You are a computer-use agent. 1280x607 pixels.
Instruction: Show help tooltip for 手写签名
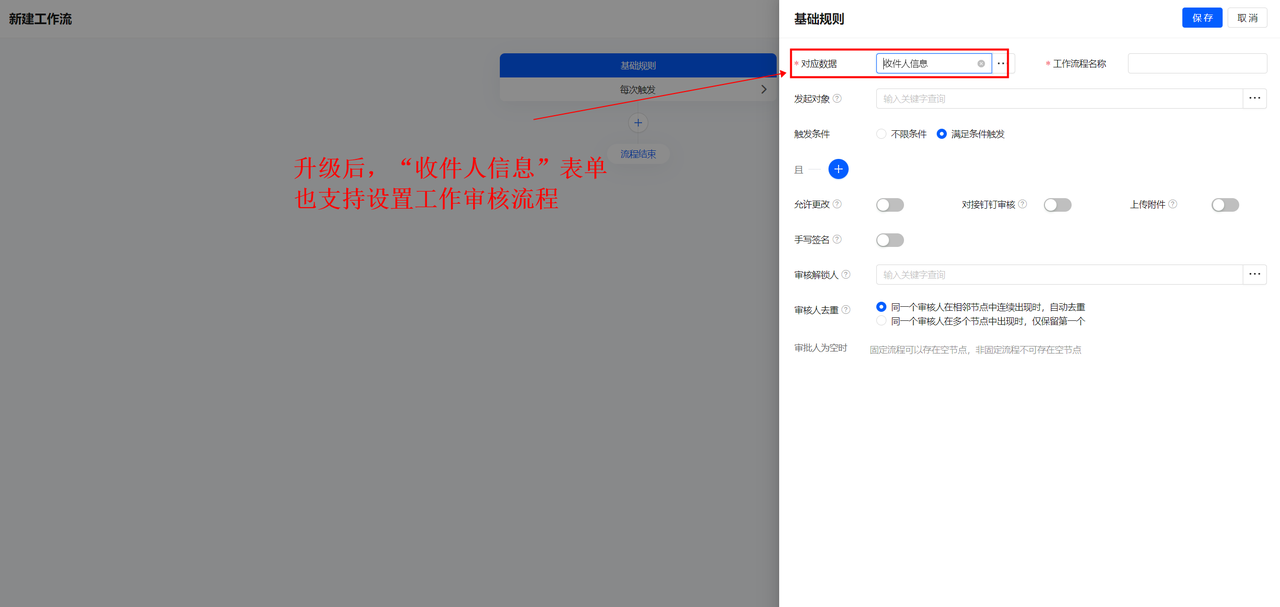837,239
